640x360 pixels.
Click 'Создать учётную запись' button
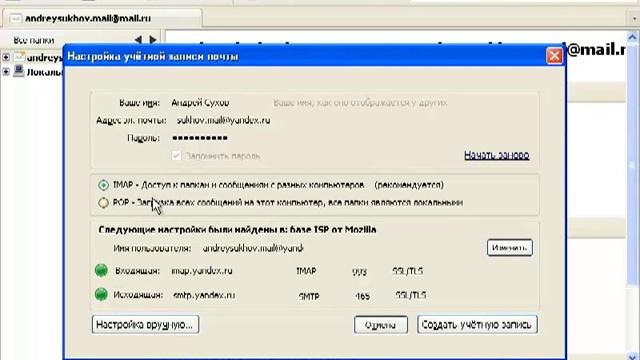477,325
